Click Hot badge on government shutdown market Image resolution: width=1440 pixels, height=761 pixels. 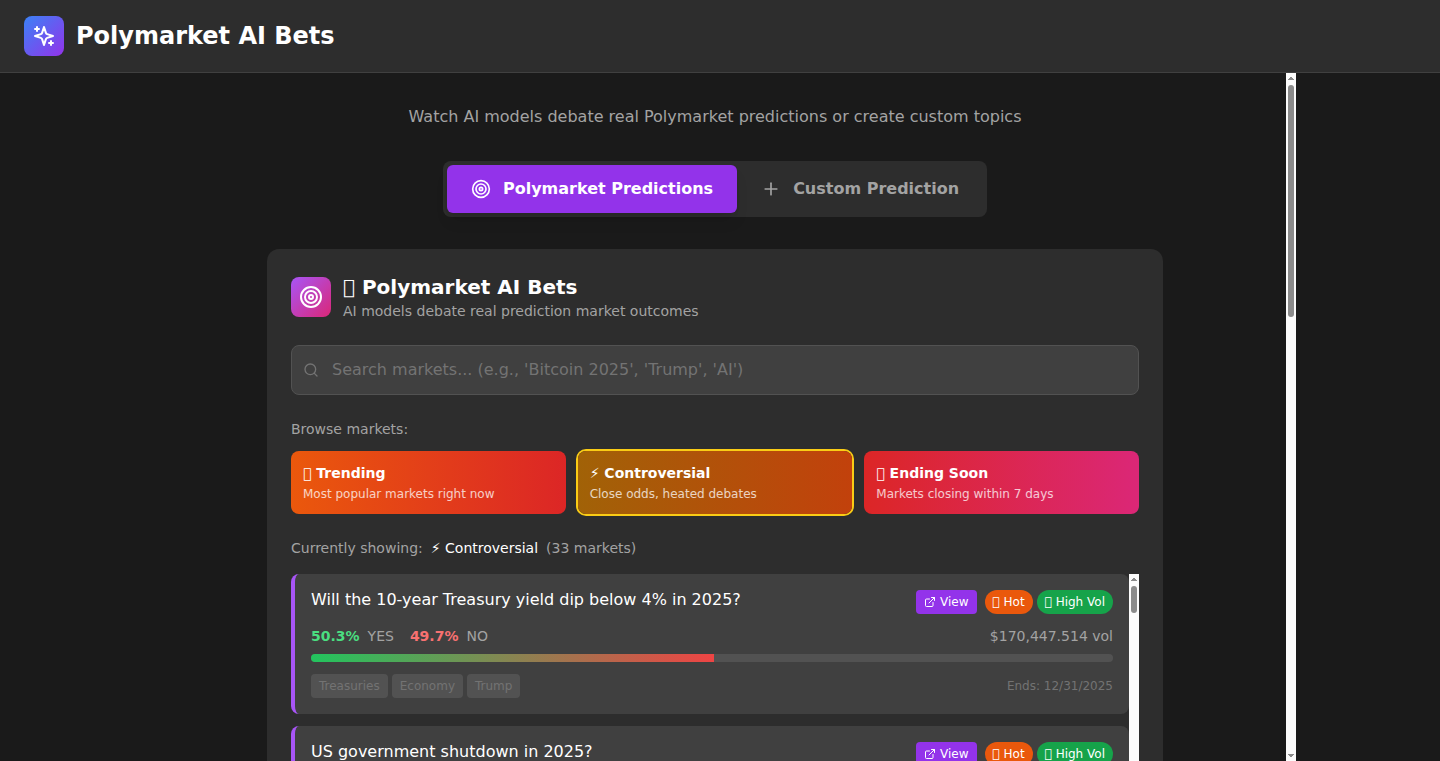click(x=1008, y=753)
